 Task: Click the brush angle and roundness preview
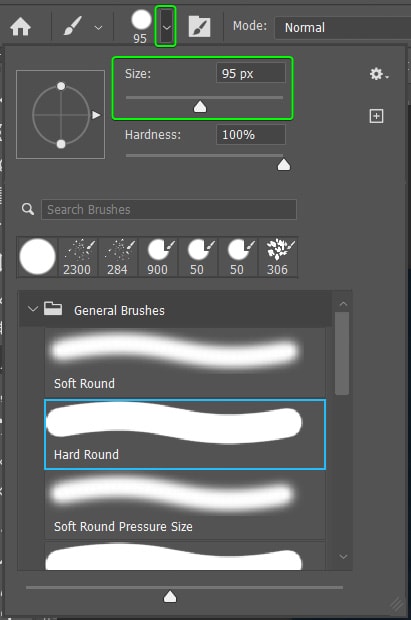pos(61,115)
